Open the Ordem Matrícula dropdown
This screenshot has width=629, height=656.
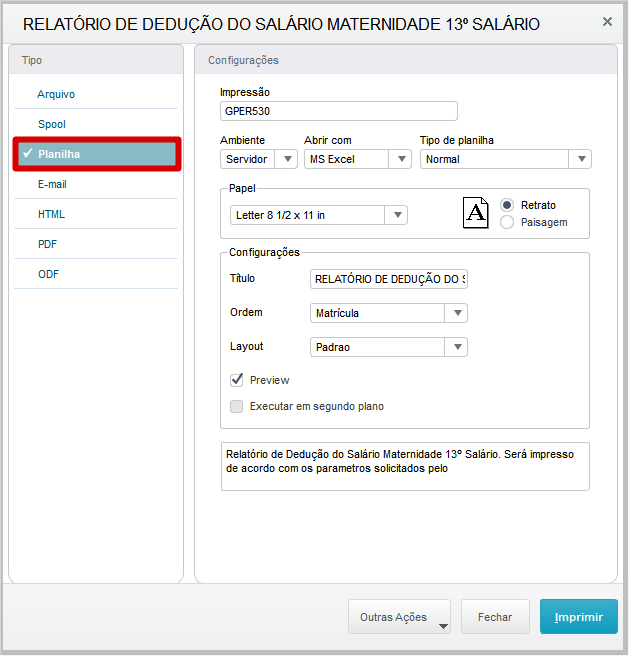click(389, 313)
